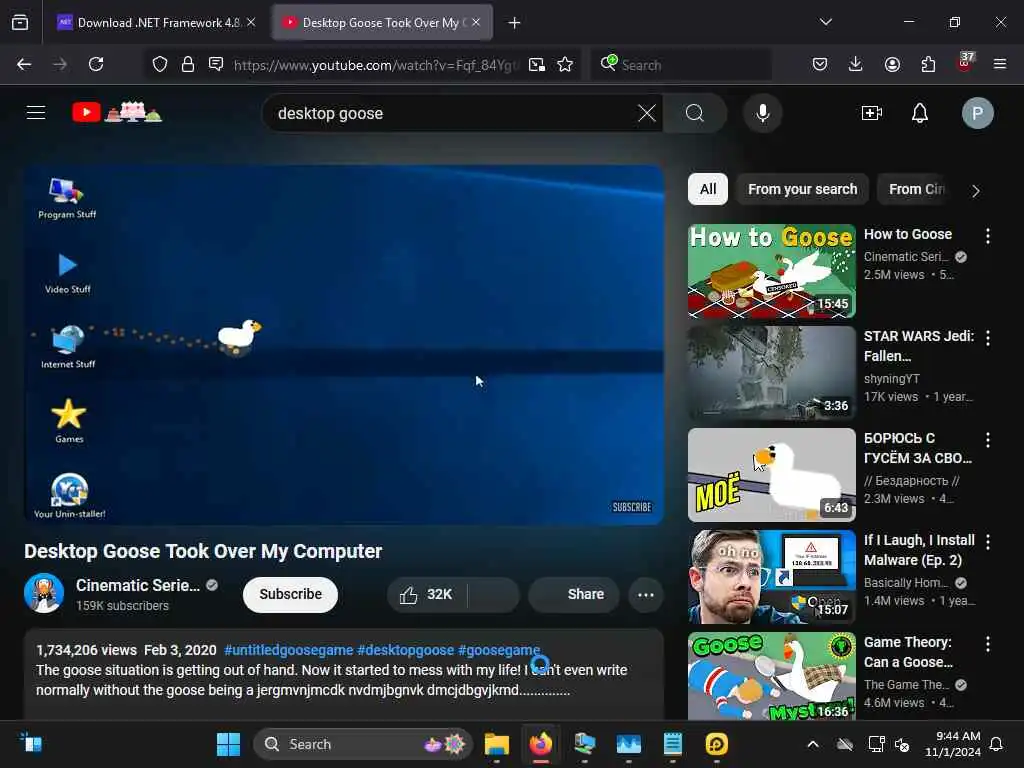Open the account avatar P menu
The image size is (1024, 768).
point(977,113)
